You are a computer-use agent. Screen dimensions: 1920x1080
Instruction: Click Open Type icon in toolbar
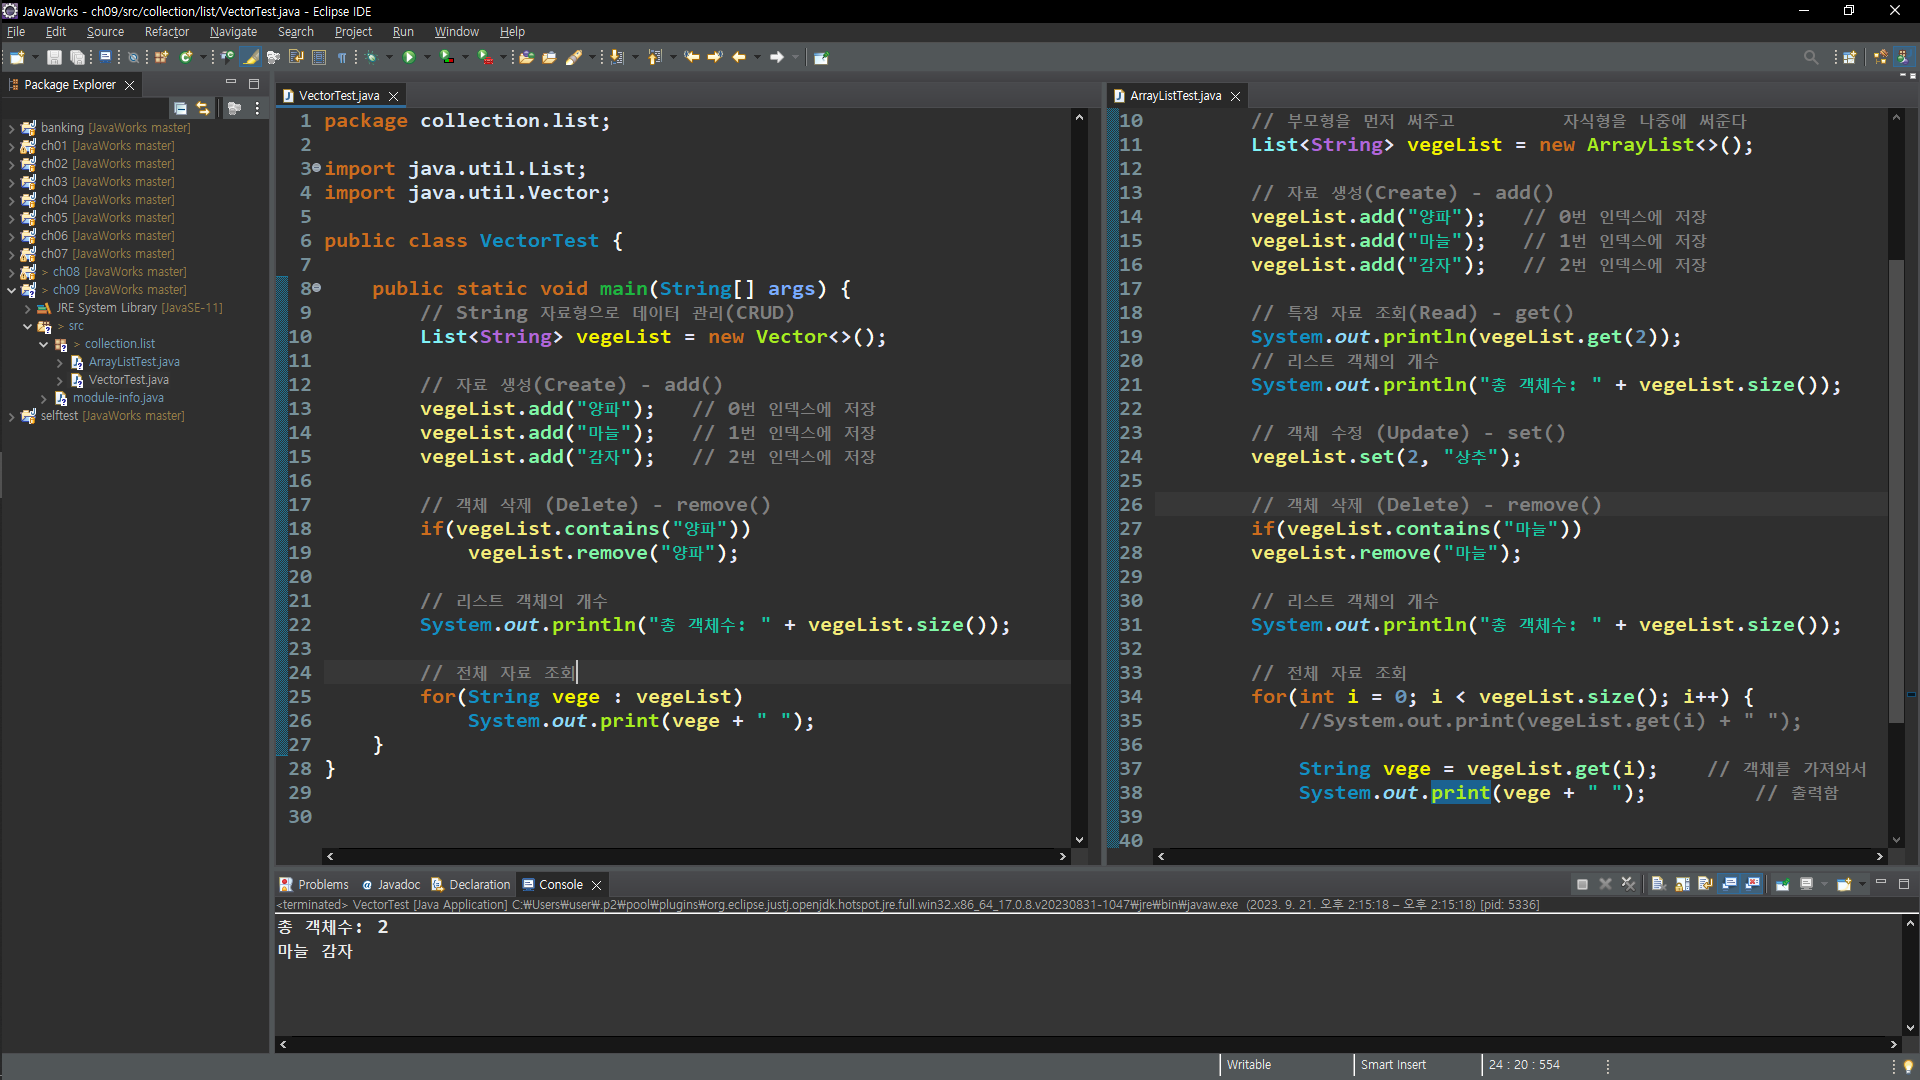(527, 57)
